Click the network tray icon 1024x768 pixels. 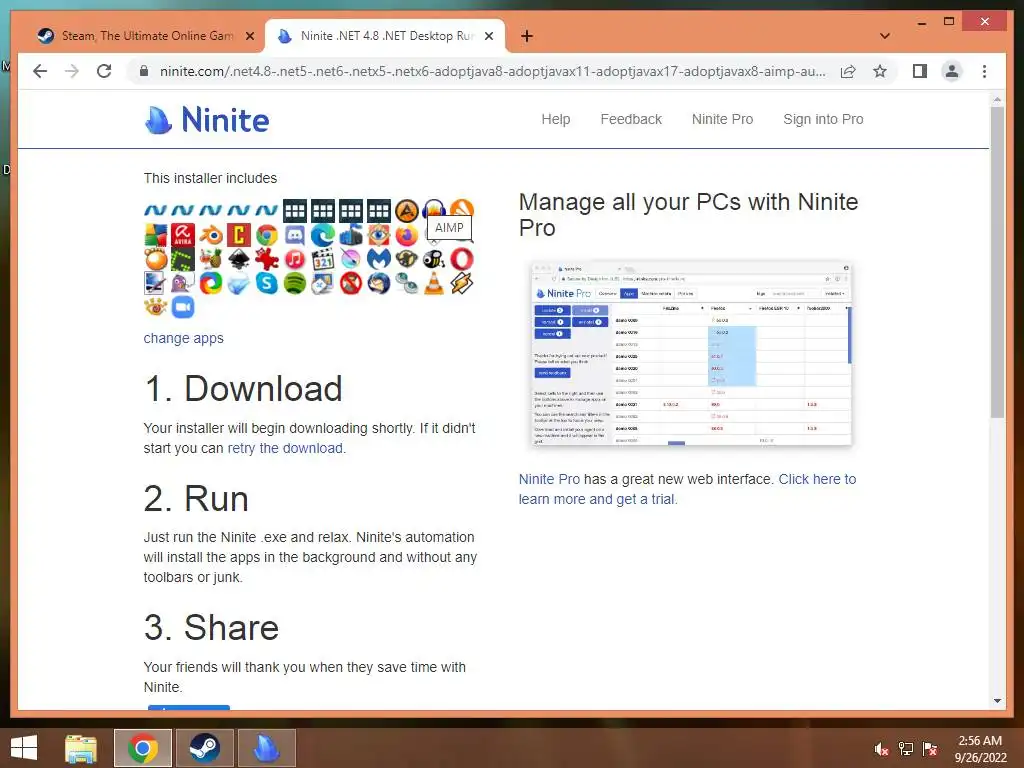906,748
